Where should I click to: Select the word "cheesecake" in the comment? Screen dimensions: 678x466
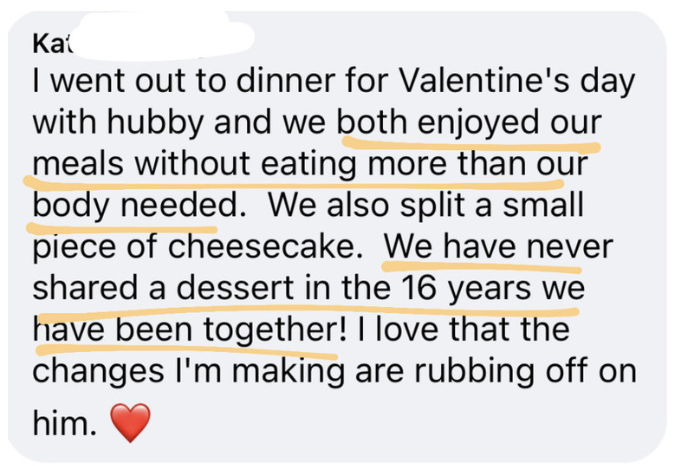coord(265,246)
